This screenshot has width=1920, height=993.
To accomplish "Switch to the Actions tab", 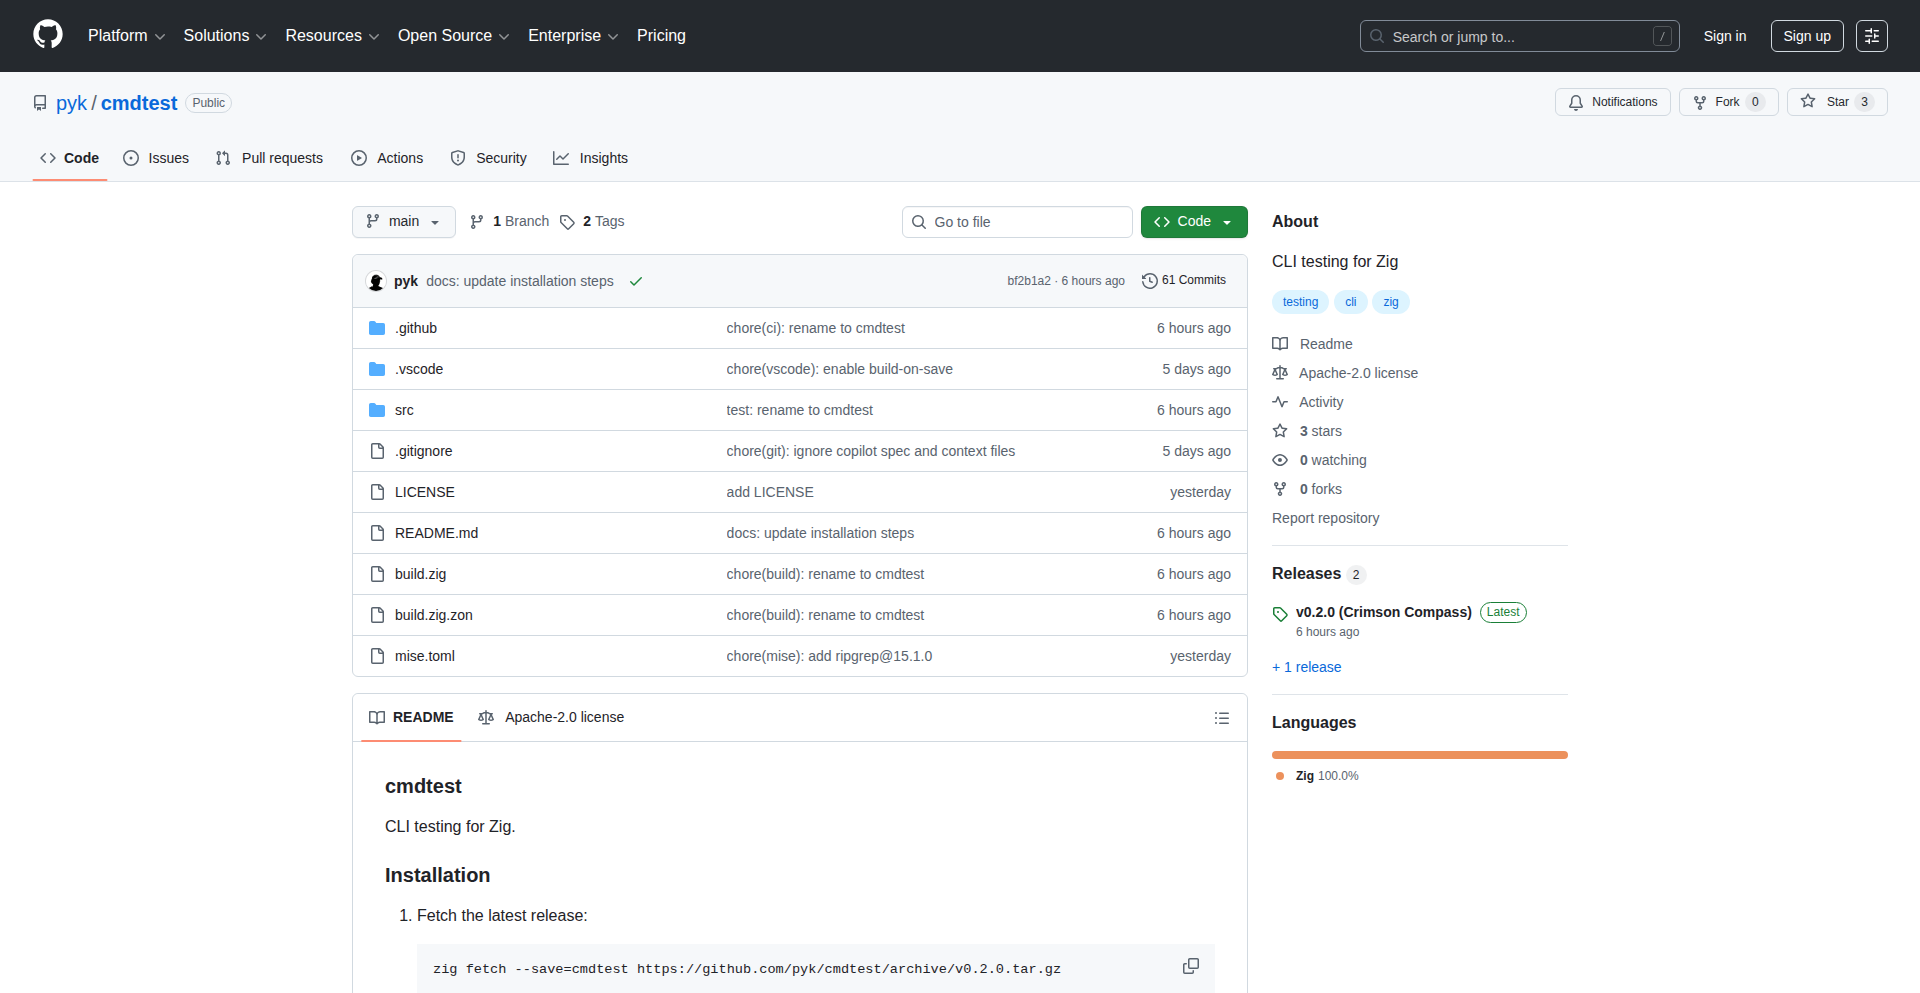I will click(x=399, y=157).
